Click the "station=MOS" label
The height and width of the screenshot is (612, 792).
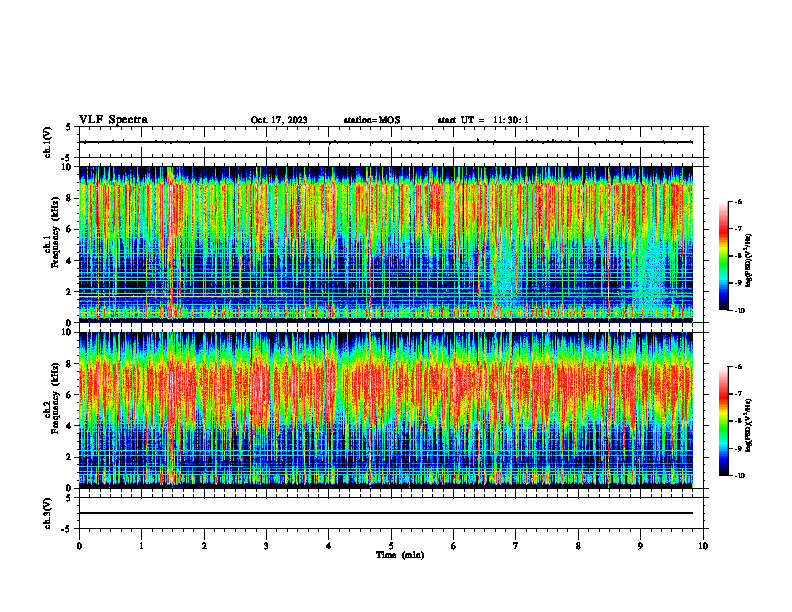pyautogui.click(x=372, y=120)
